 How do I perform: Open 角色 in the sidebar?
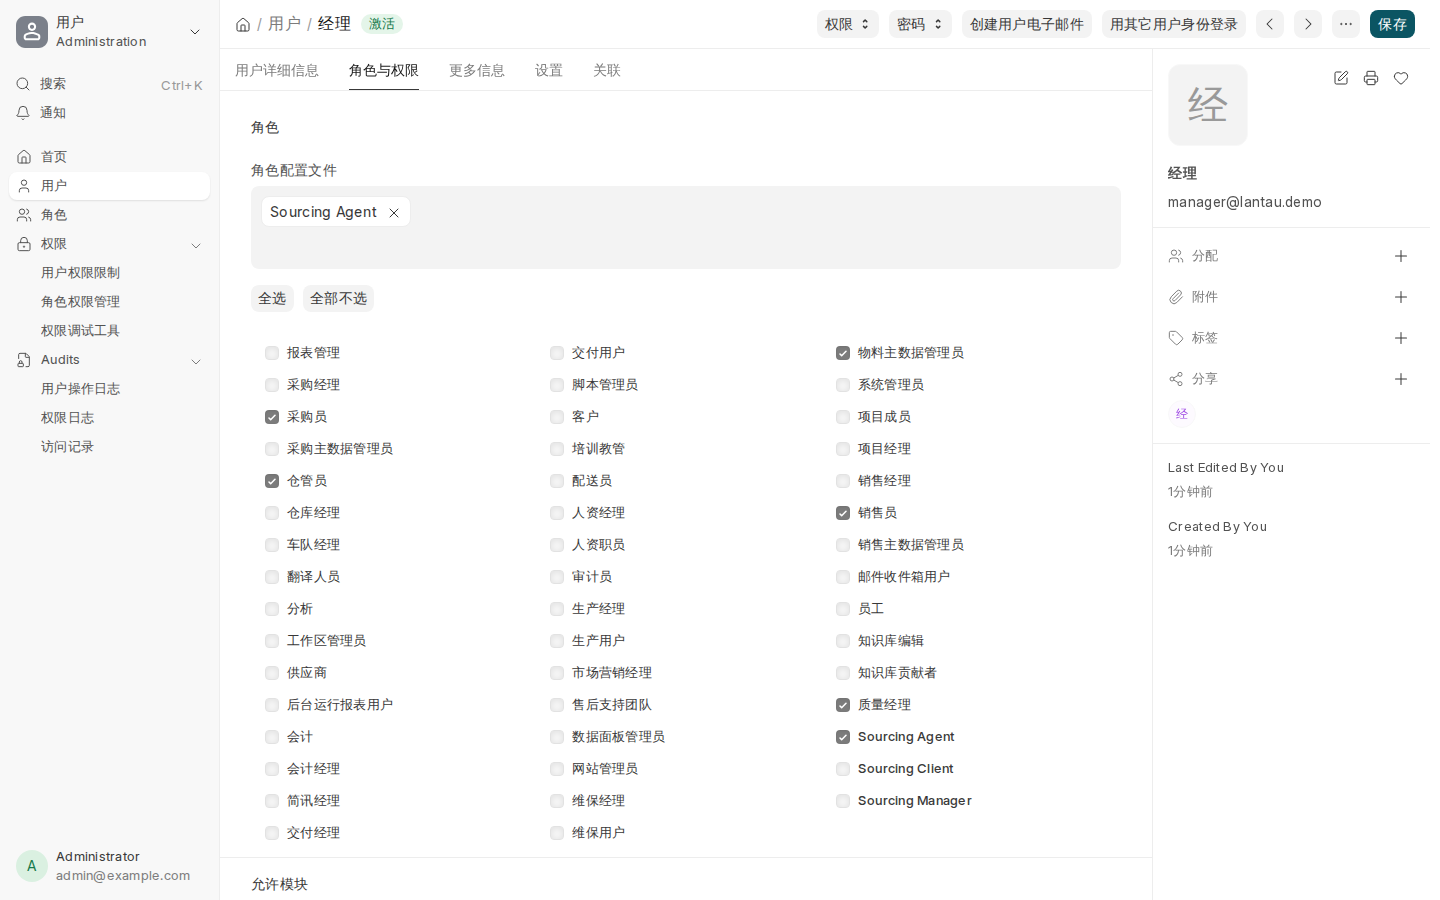(110, 215)
